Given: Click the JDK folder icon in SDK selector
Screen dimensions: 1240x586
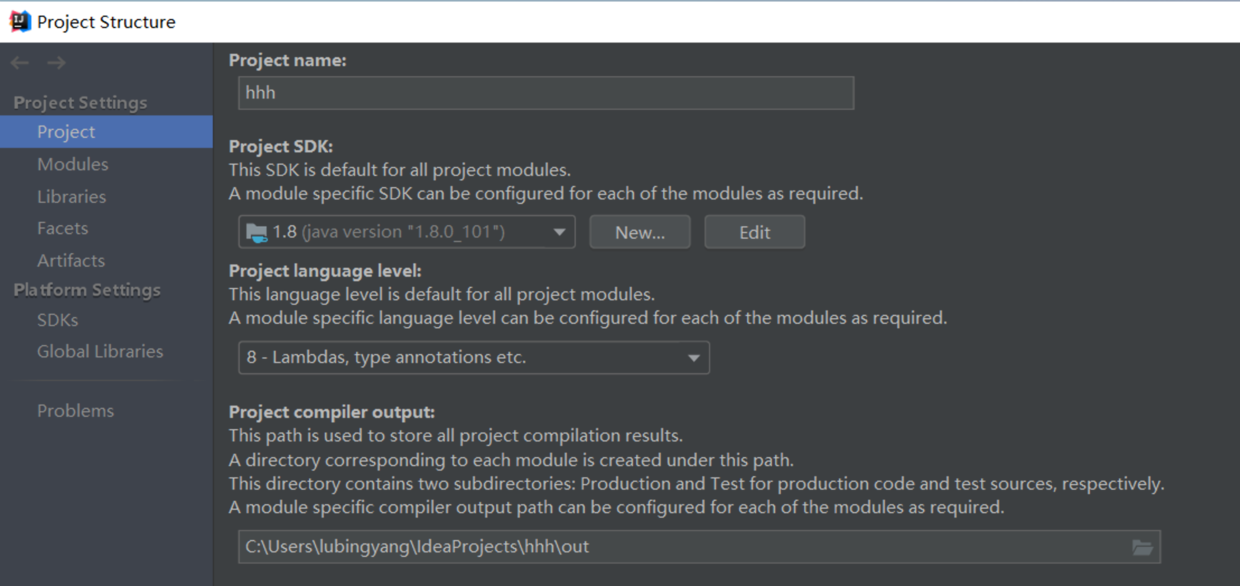Looking at the screenshot, I should [x=257, y=233].
